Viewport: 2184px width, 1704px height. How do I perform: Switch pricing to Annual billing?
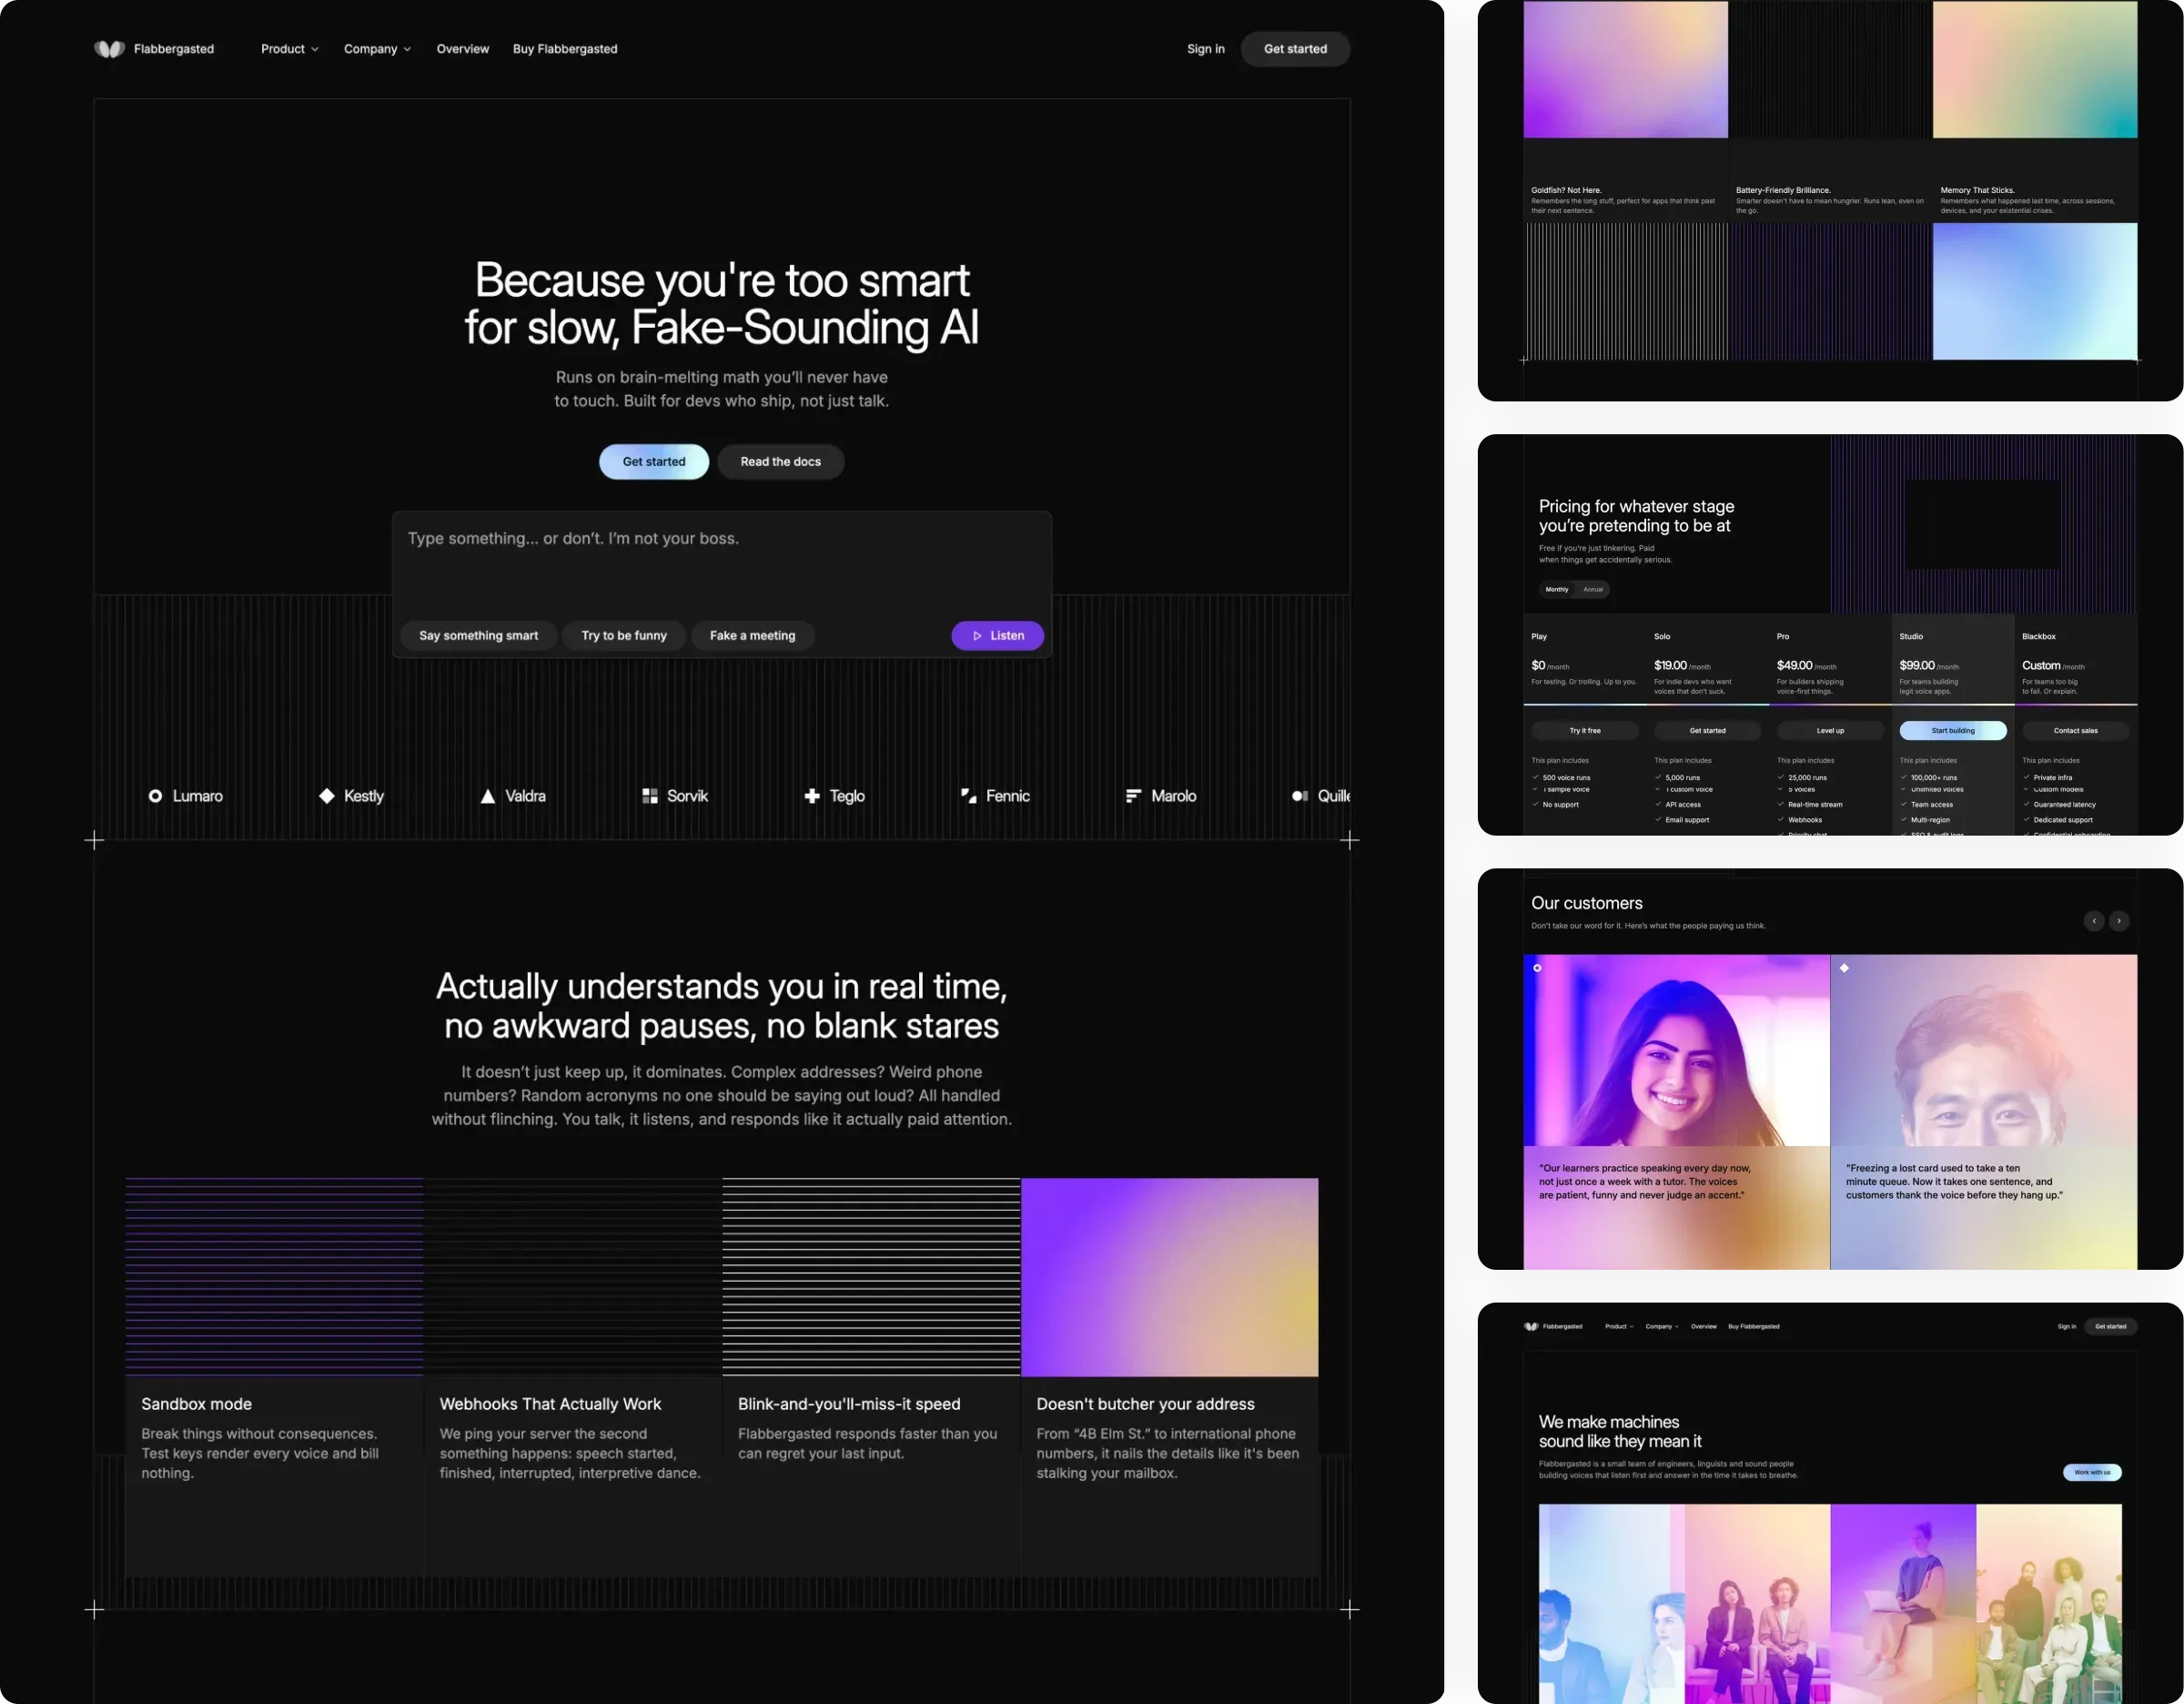[x=1593, y=589]
